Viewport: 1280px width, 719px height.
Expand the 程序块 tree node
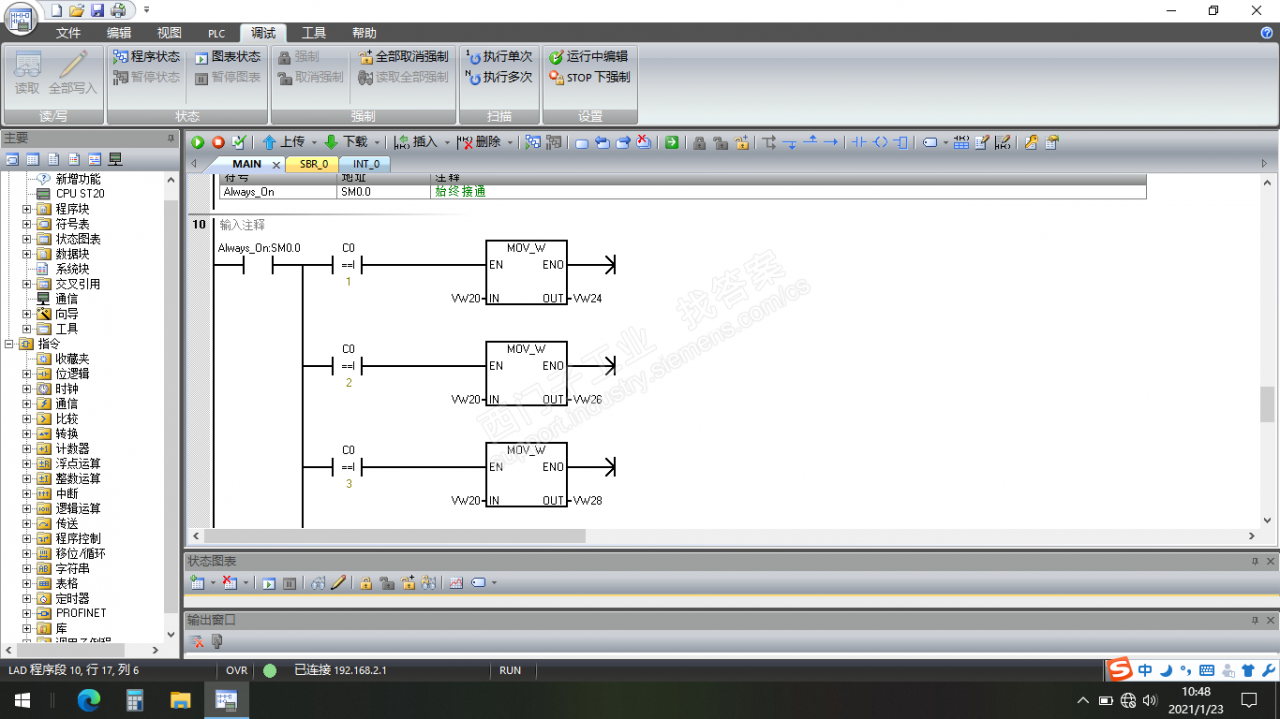point(27,209)
